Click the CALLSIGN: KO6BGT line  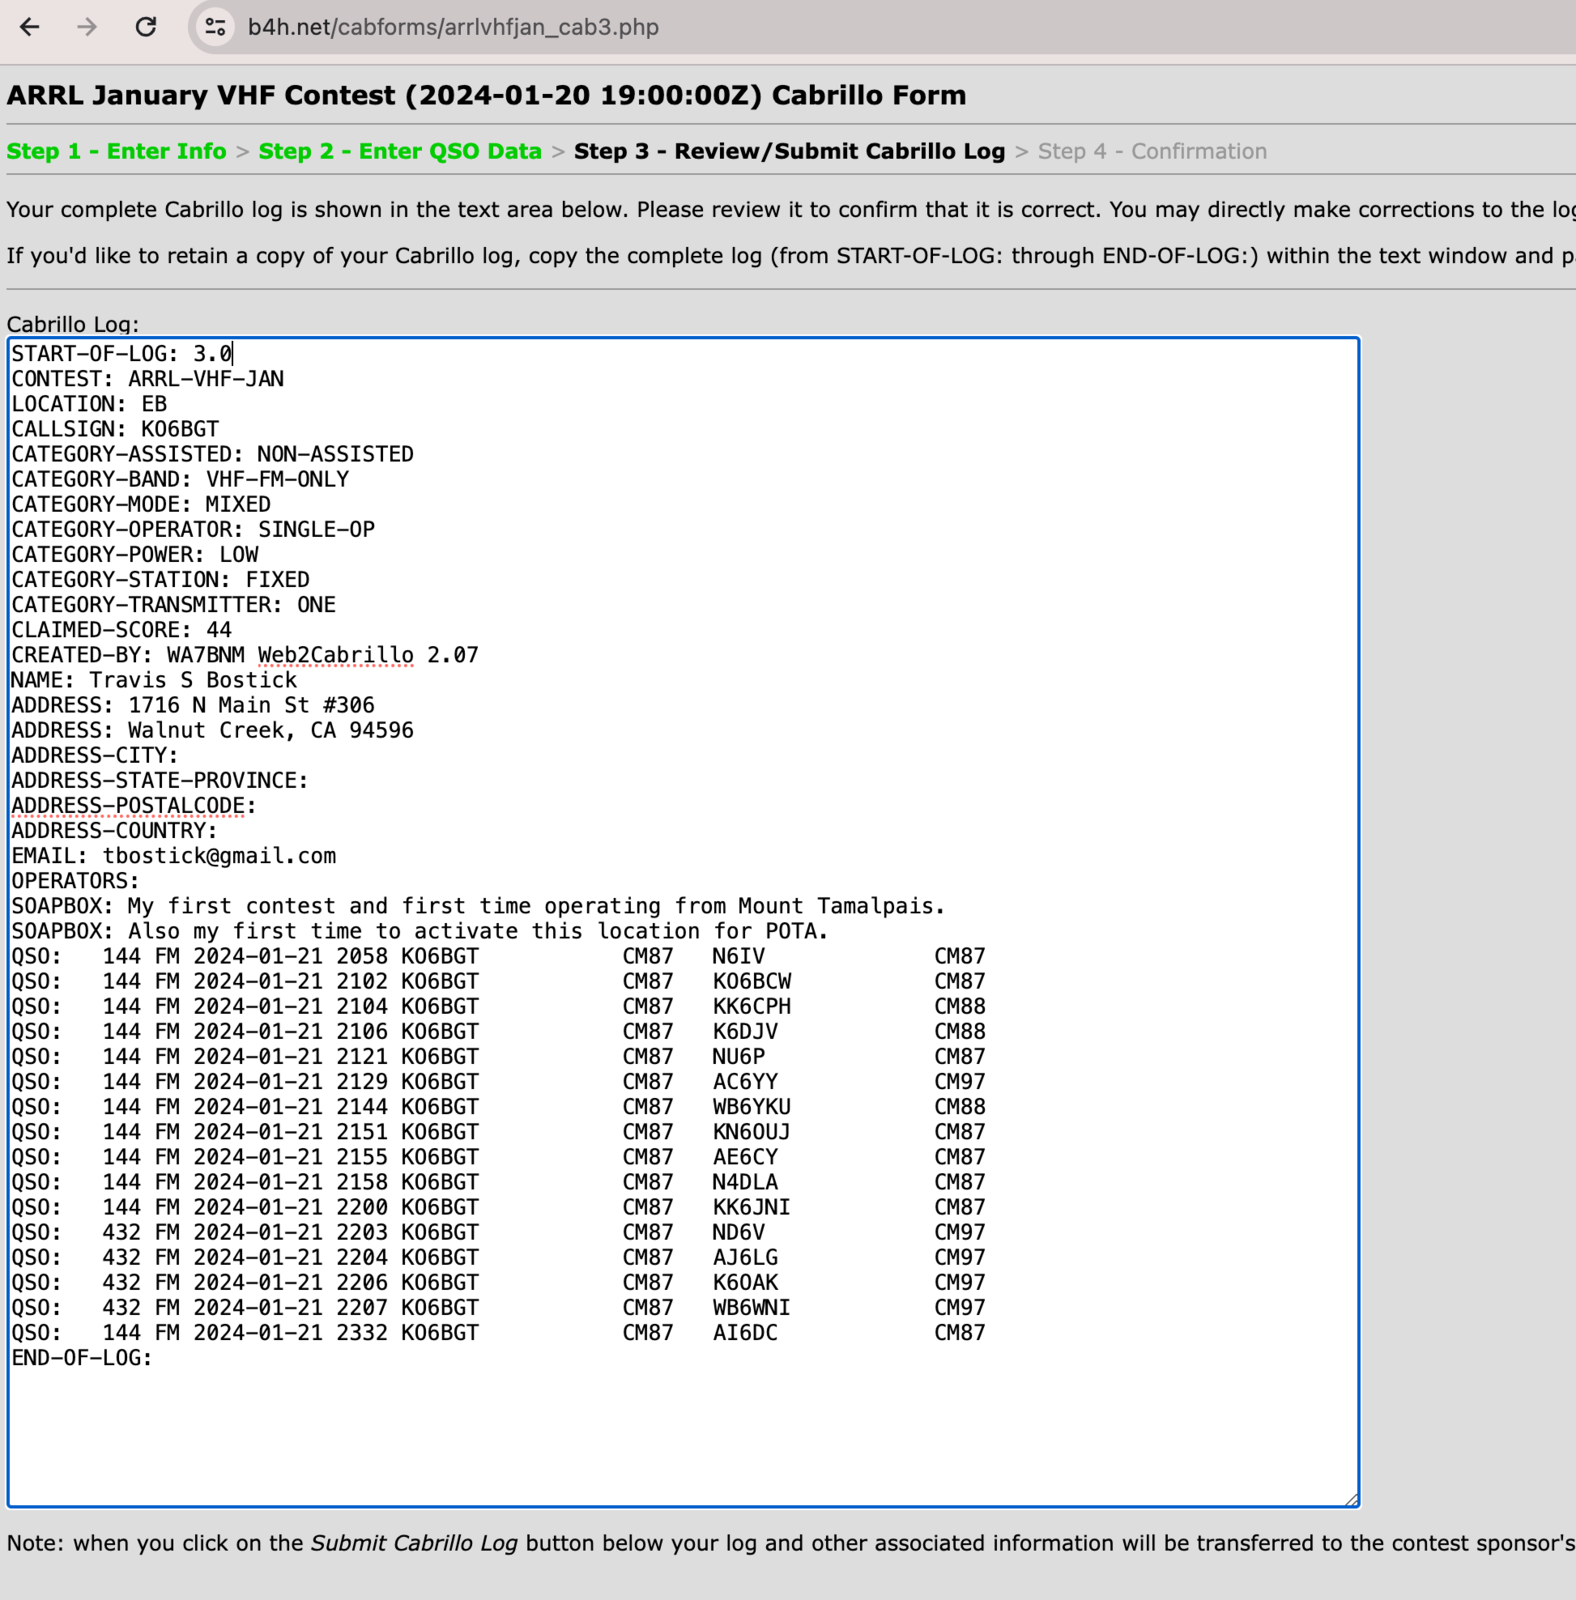pos(115,429)
